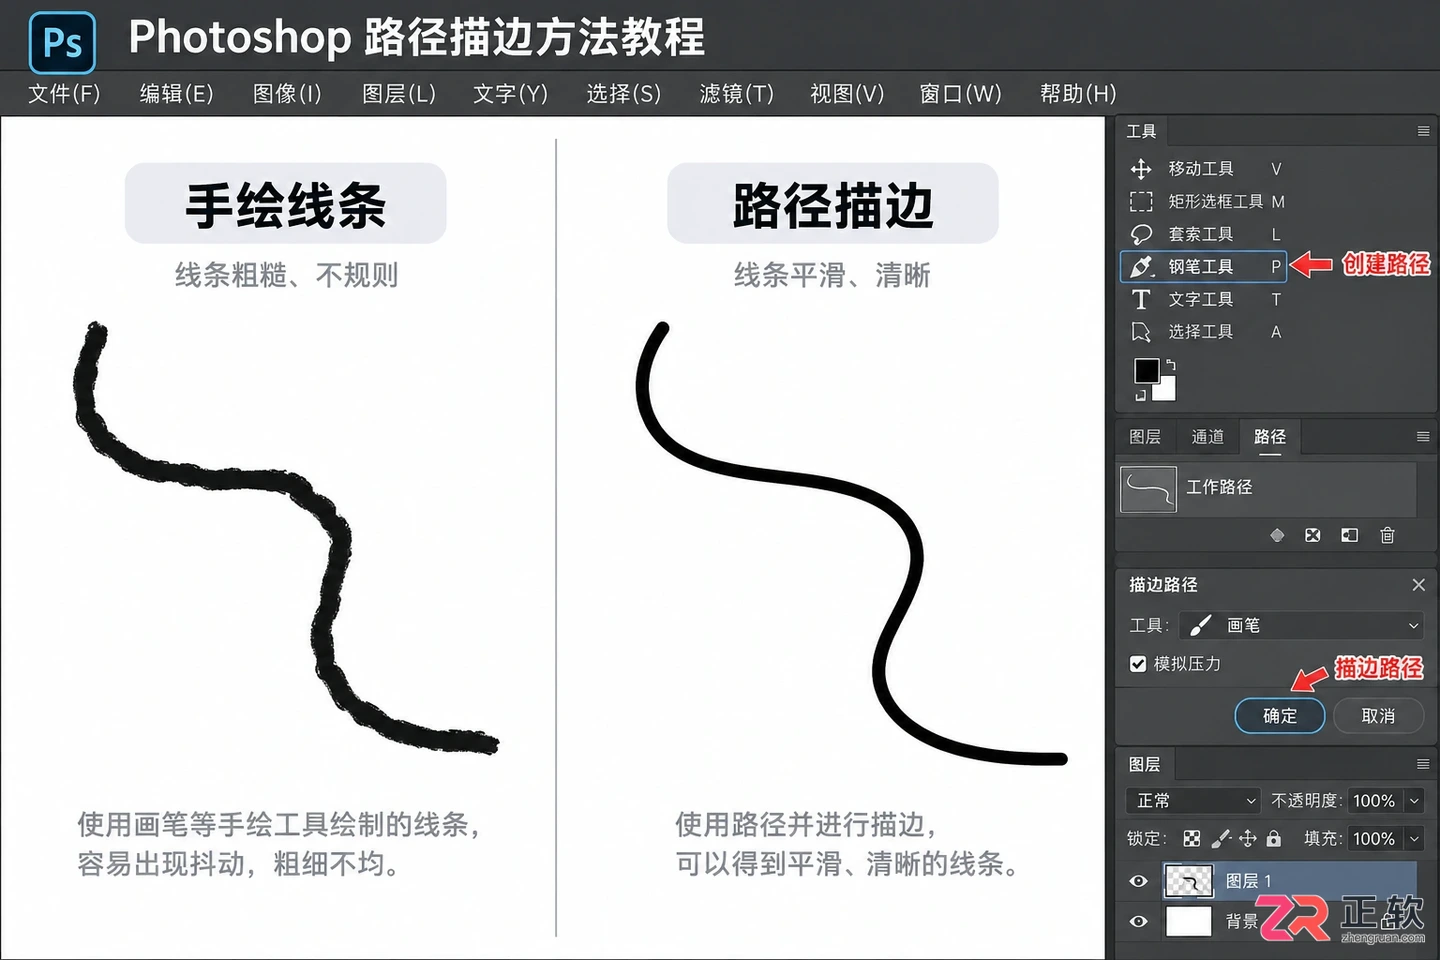This screenshot has height=960, width=1440.
Task: Select the Selection tool (选择工具)
Action: tap(1205, 332)
